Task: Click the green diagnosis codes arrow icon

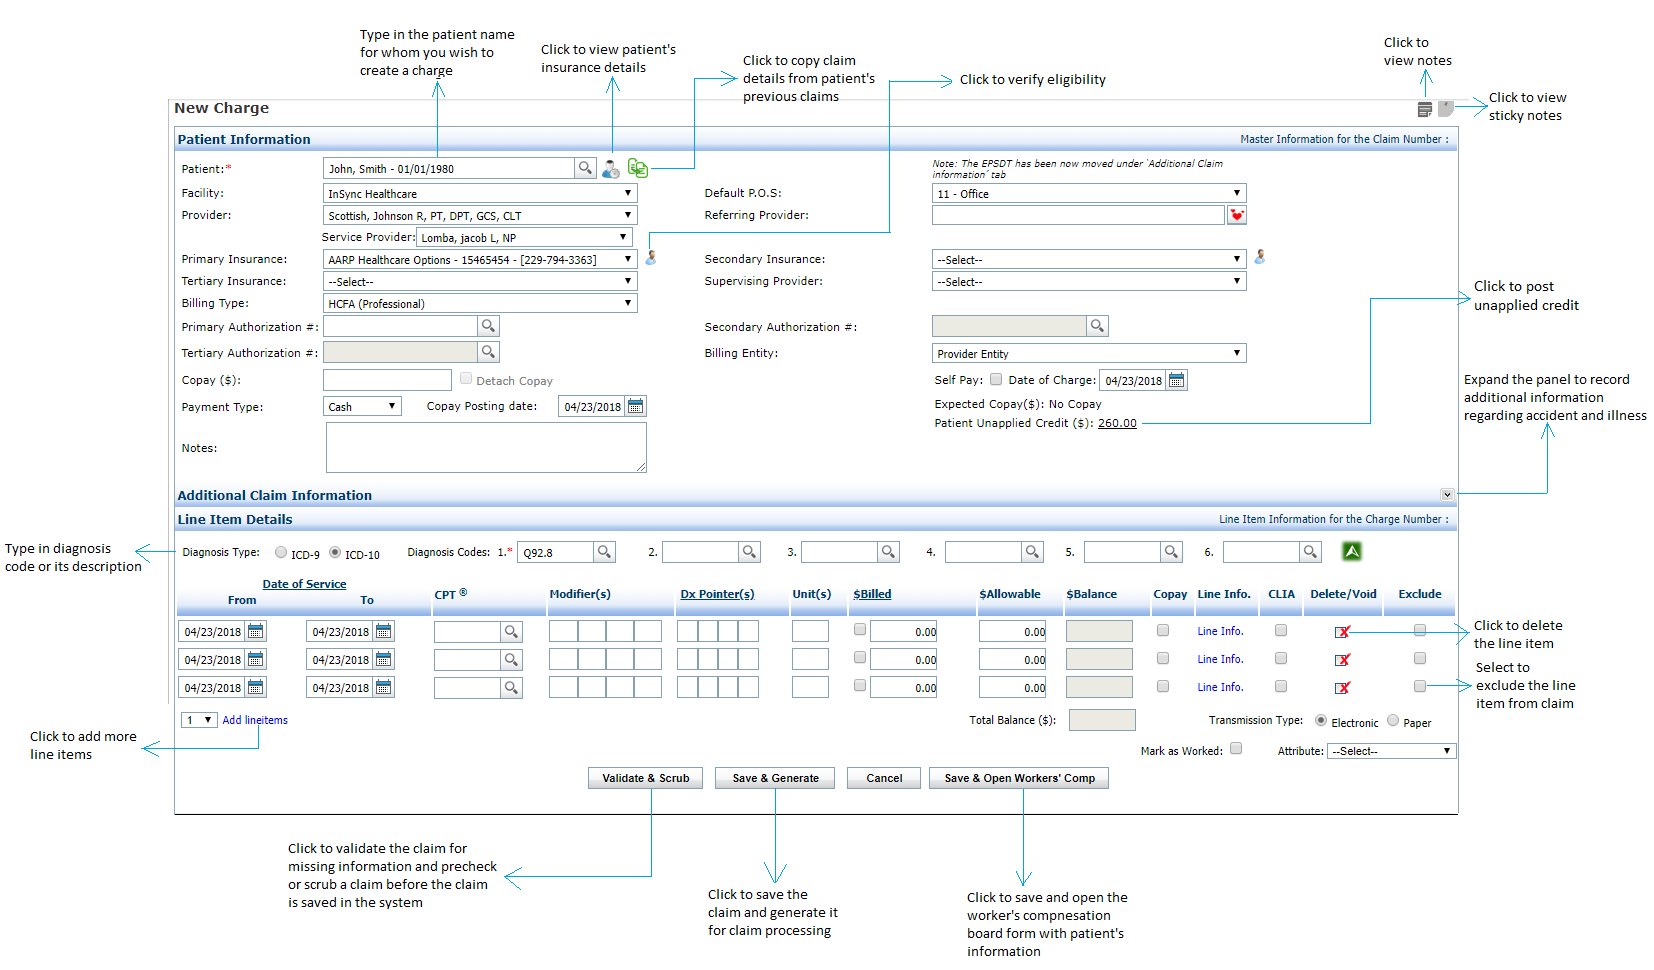Action: (1352, 552)
